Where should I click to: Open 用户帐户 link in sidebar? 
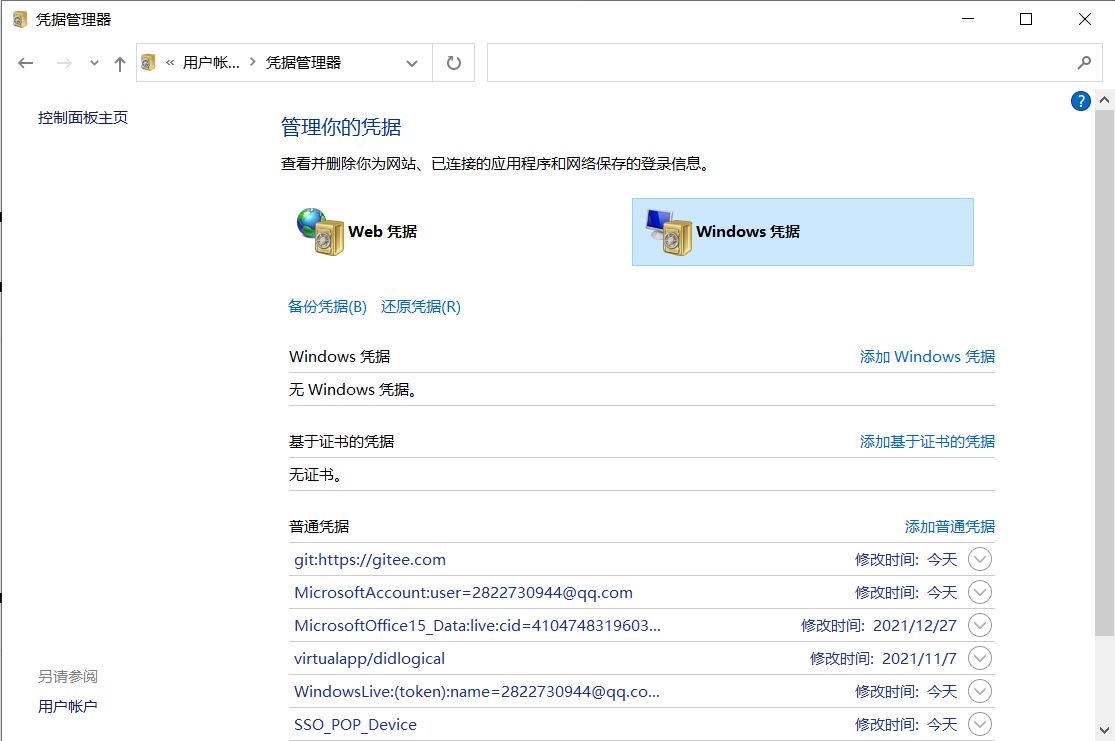(x=68, y=706)
